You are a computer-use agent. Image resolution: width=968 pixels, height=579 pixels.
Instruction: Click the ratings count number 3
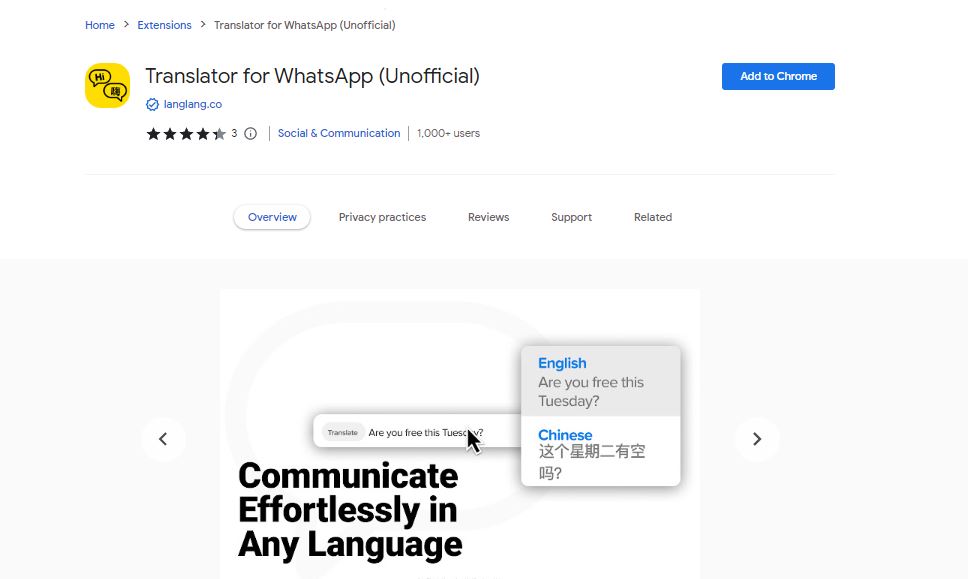(234, 133)
